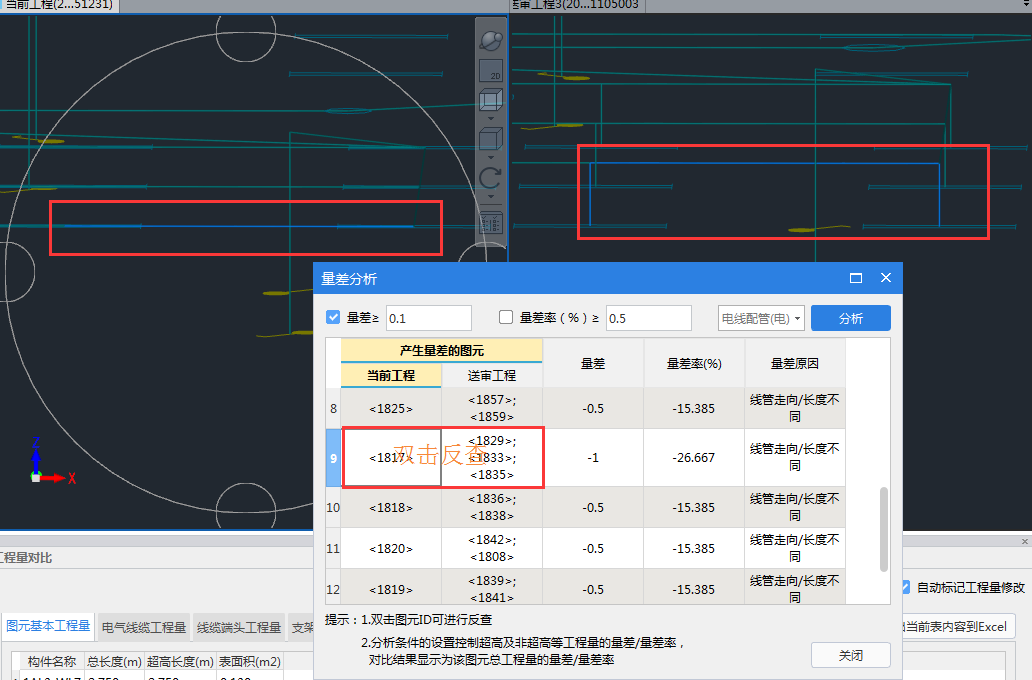The height and width of the screenshot is (680, 1032).
Task: Switch to 电气线缆工程量 tab
Action: pos(144,627)
